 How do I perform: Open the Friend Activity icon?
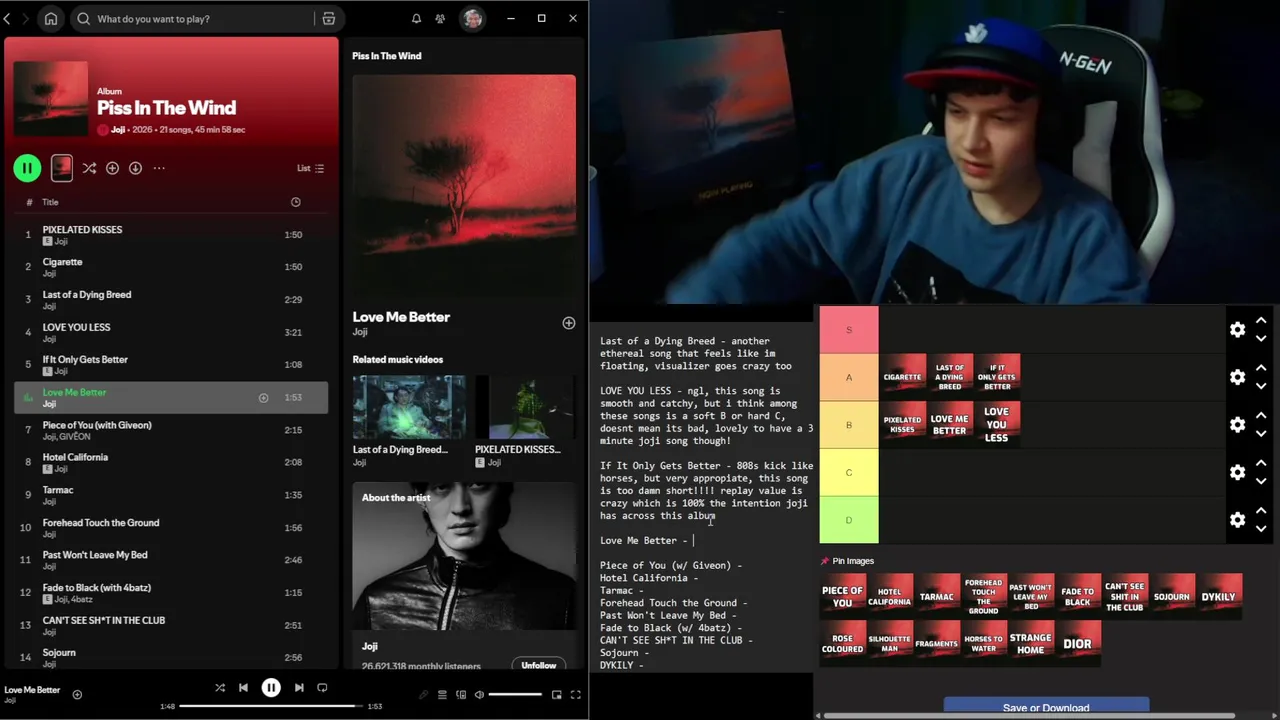(440, 18)
